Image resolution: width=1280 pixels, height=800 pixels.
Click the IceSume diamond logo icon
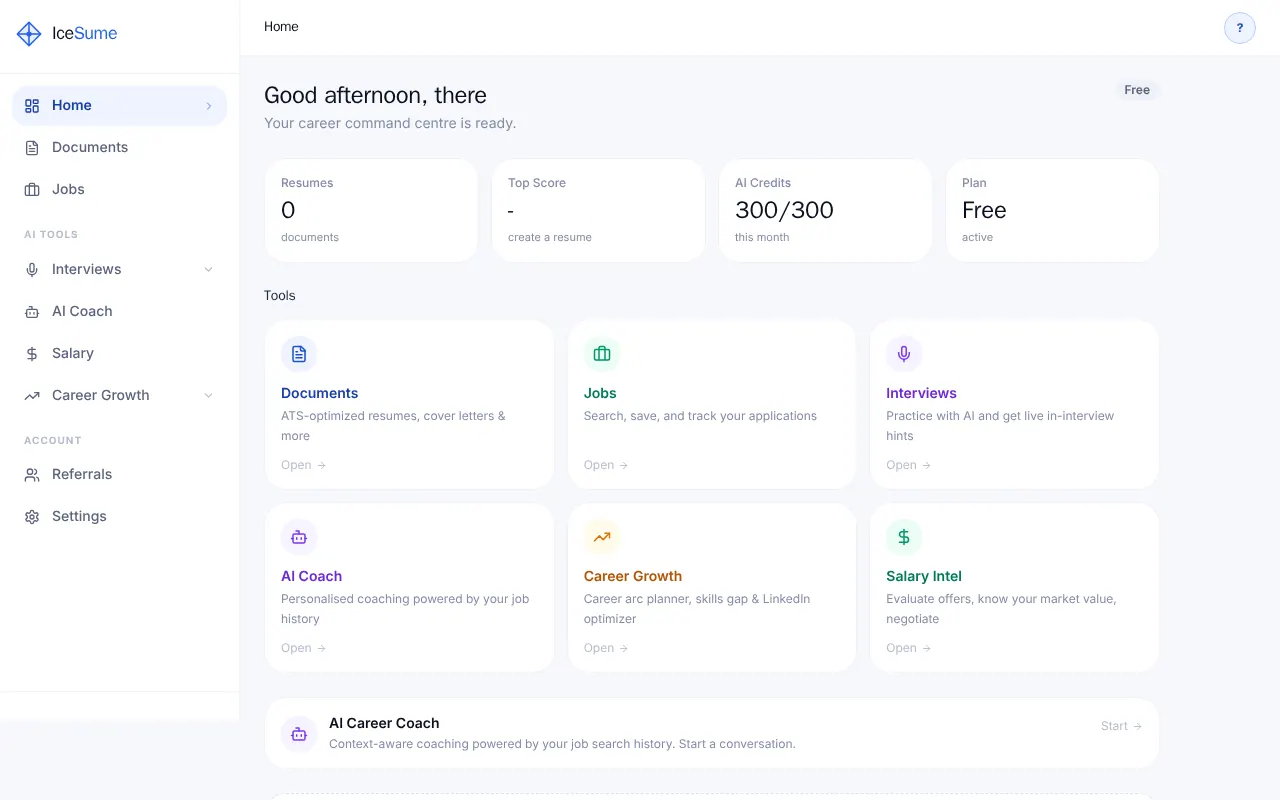29,34
